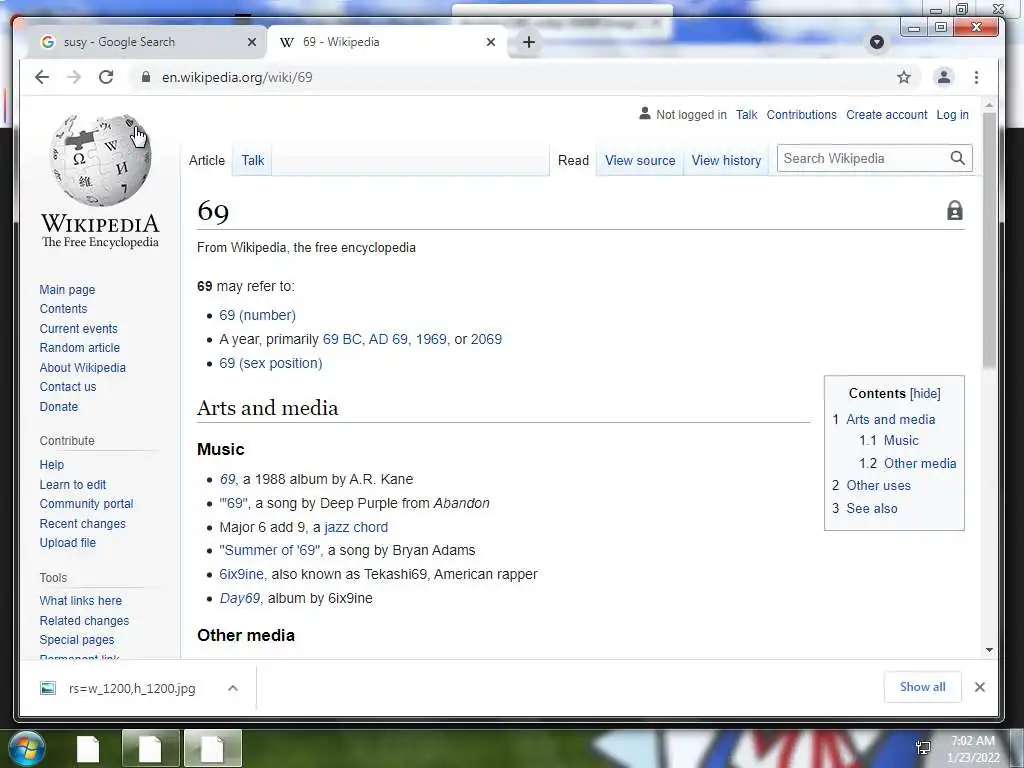Open the jazz chord link
The width and height of the screenshot is (1024, 768).
click(x=356, y=527)
